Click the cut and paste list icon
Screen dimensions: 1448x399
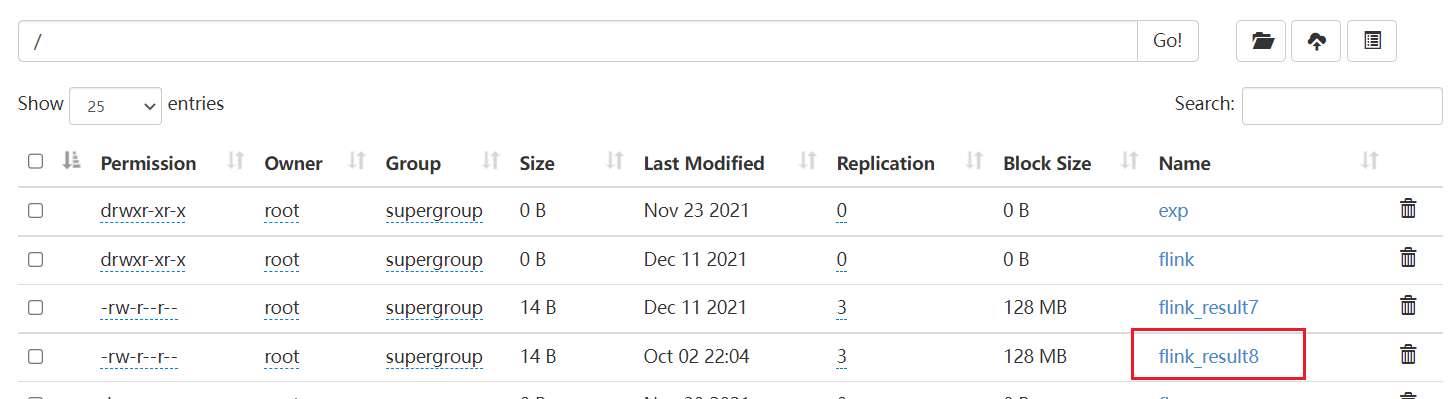[x=1372, y=41]
